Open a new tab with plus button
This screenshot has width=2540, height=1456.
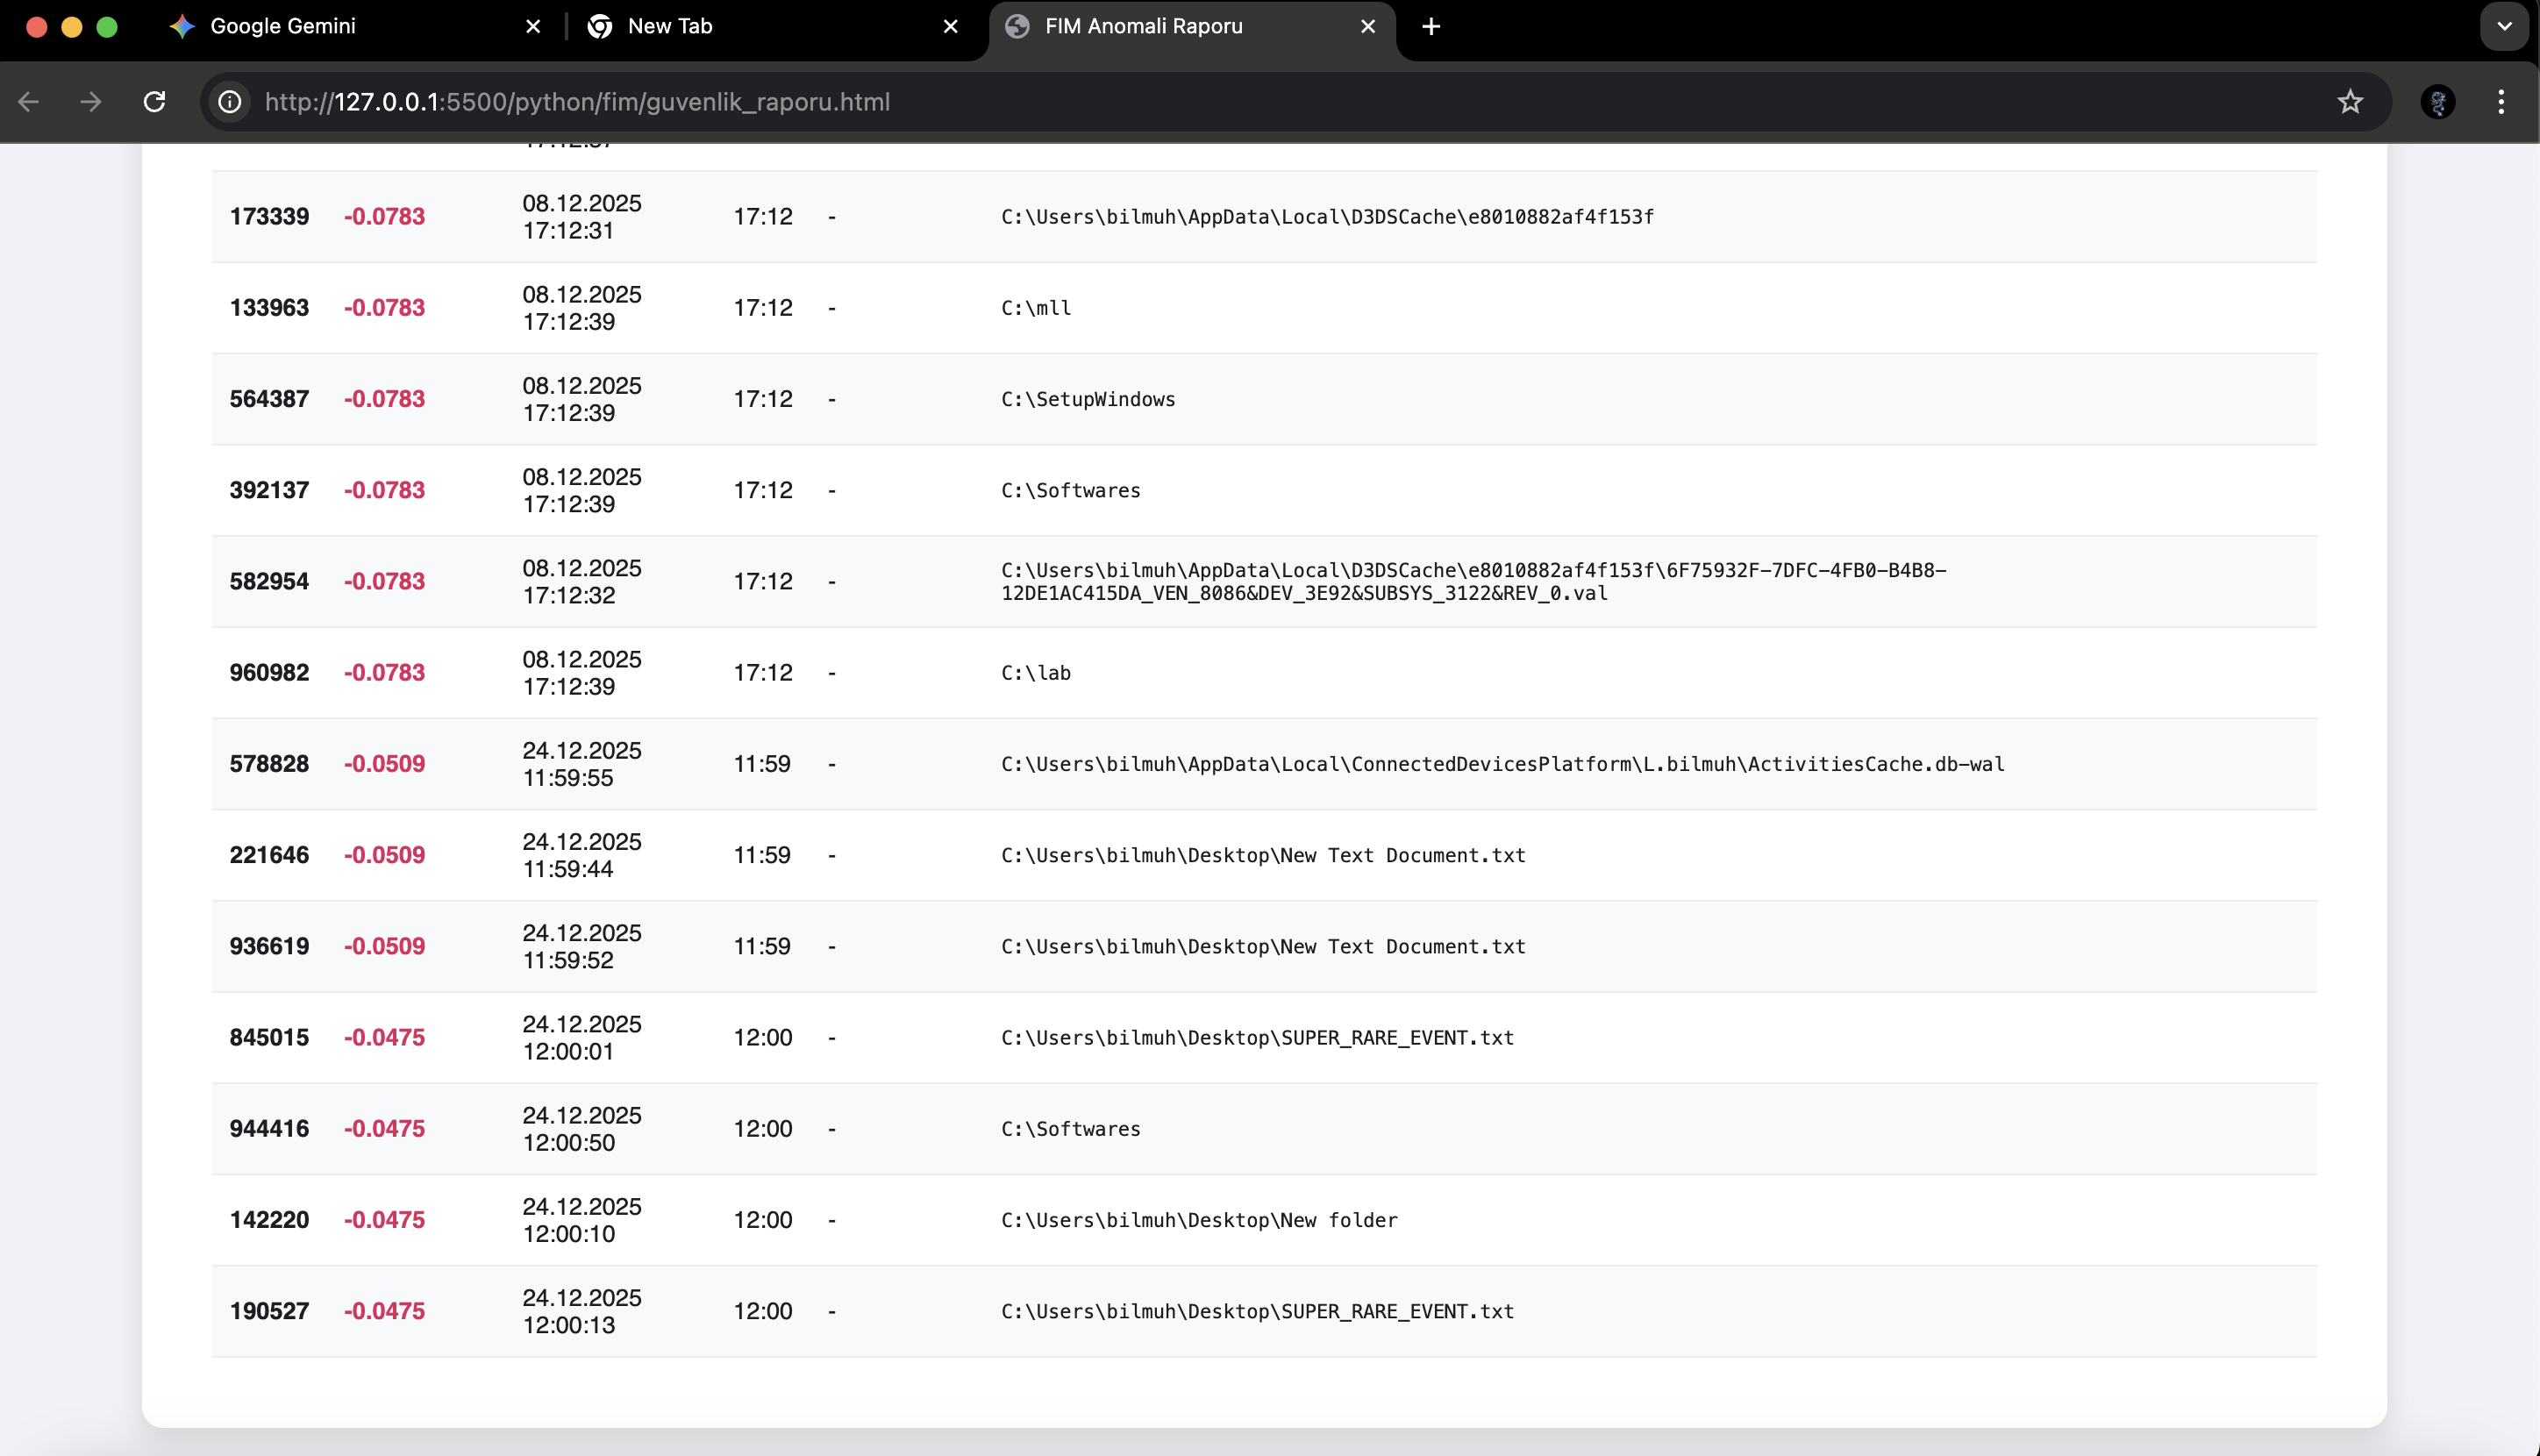pos(1431,27)
